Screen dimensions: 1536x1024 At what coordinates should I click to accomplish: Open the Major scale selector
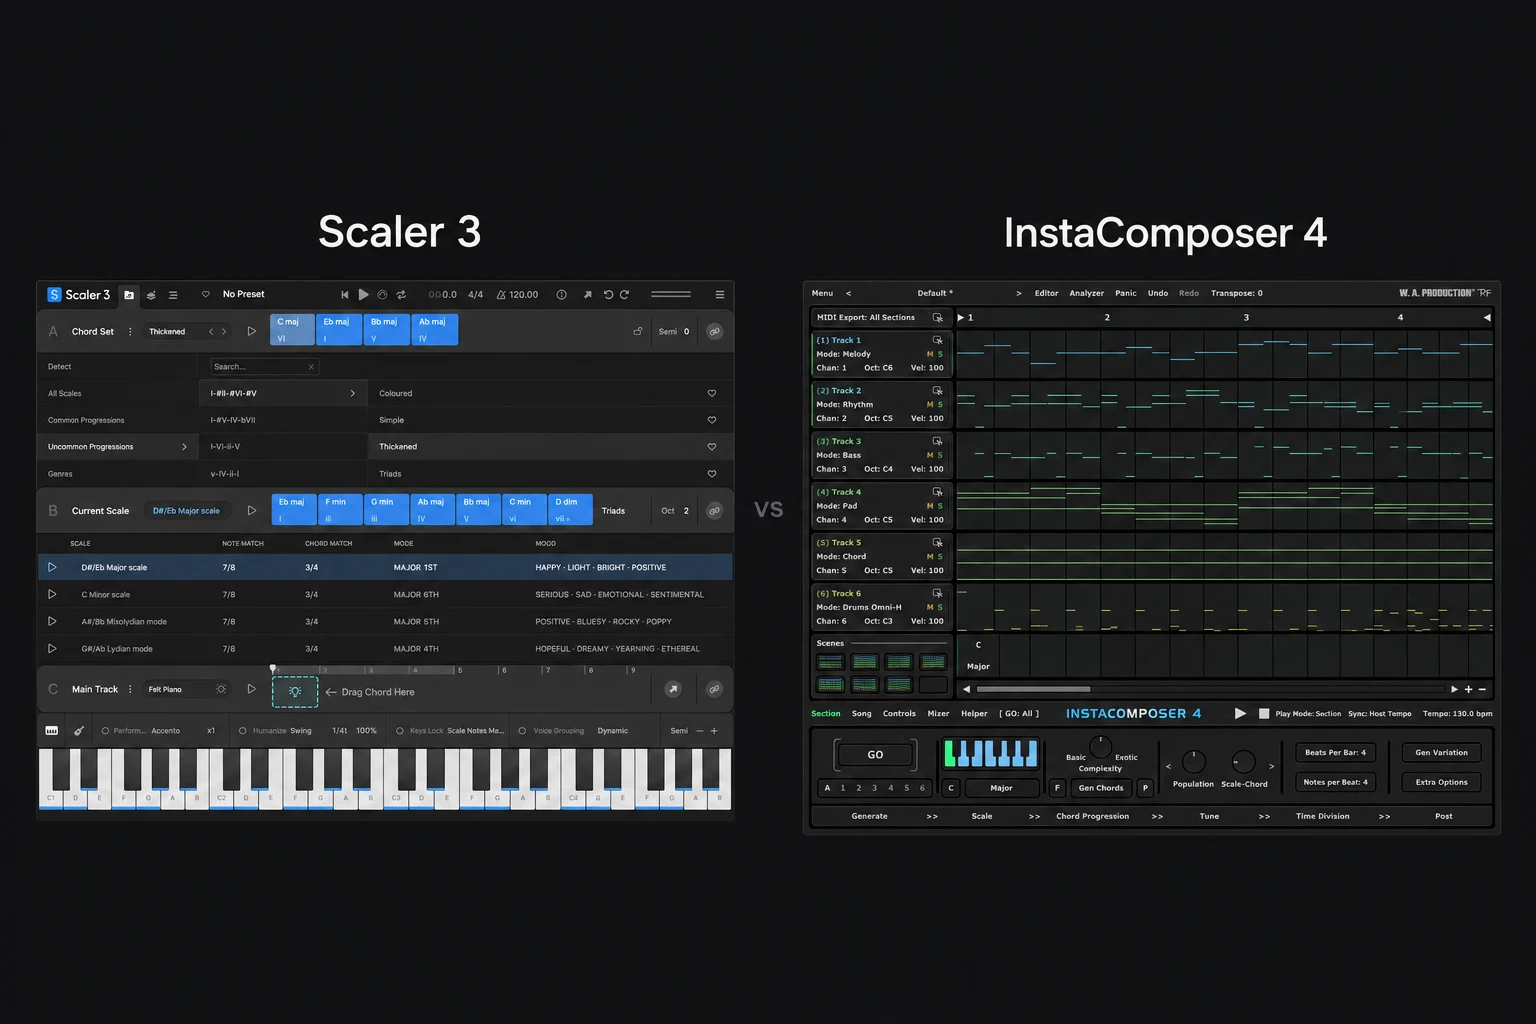coord(1001,788)
